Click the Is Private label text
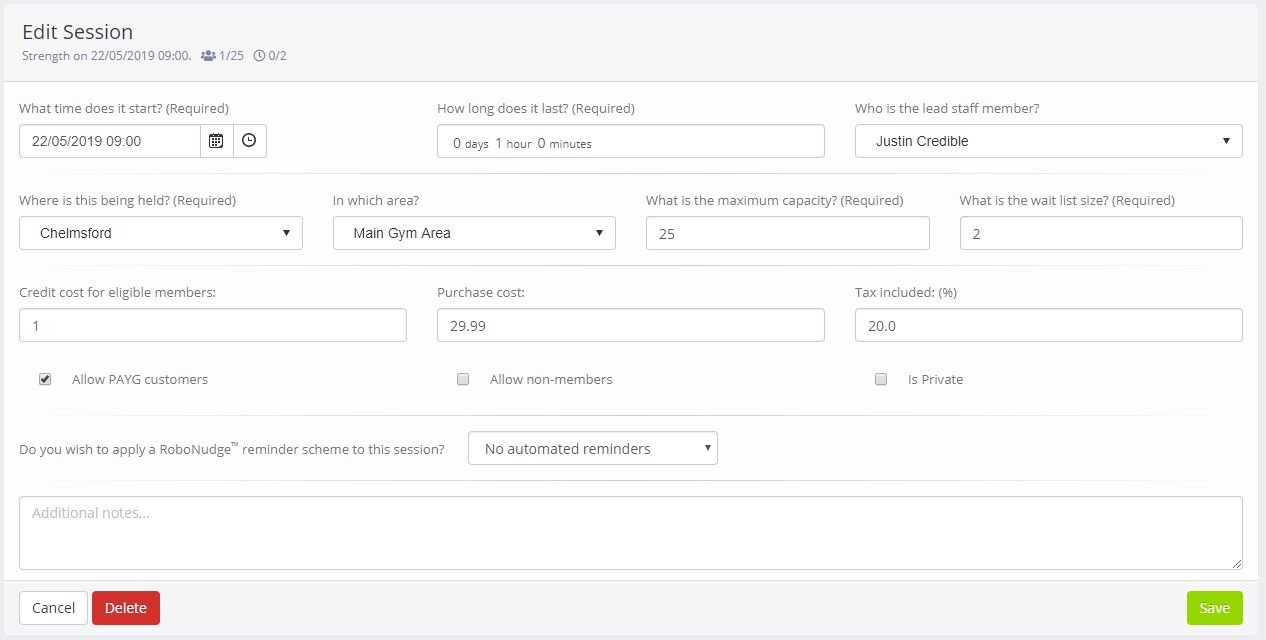This screenshot has width=1266, height=640. click(x=935, y=379)
